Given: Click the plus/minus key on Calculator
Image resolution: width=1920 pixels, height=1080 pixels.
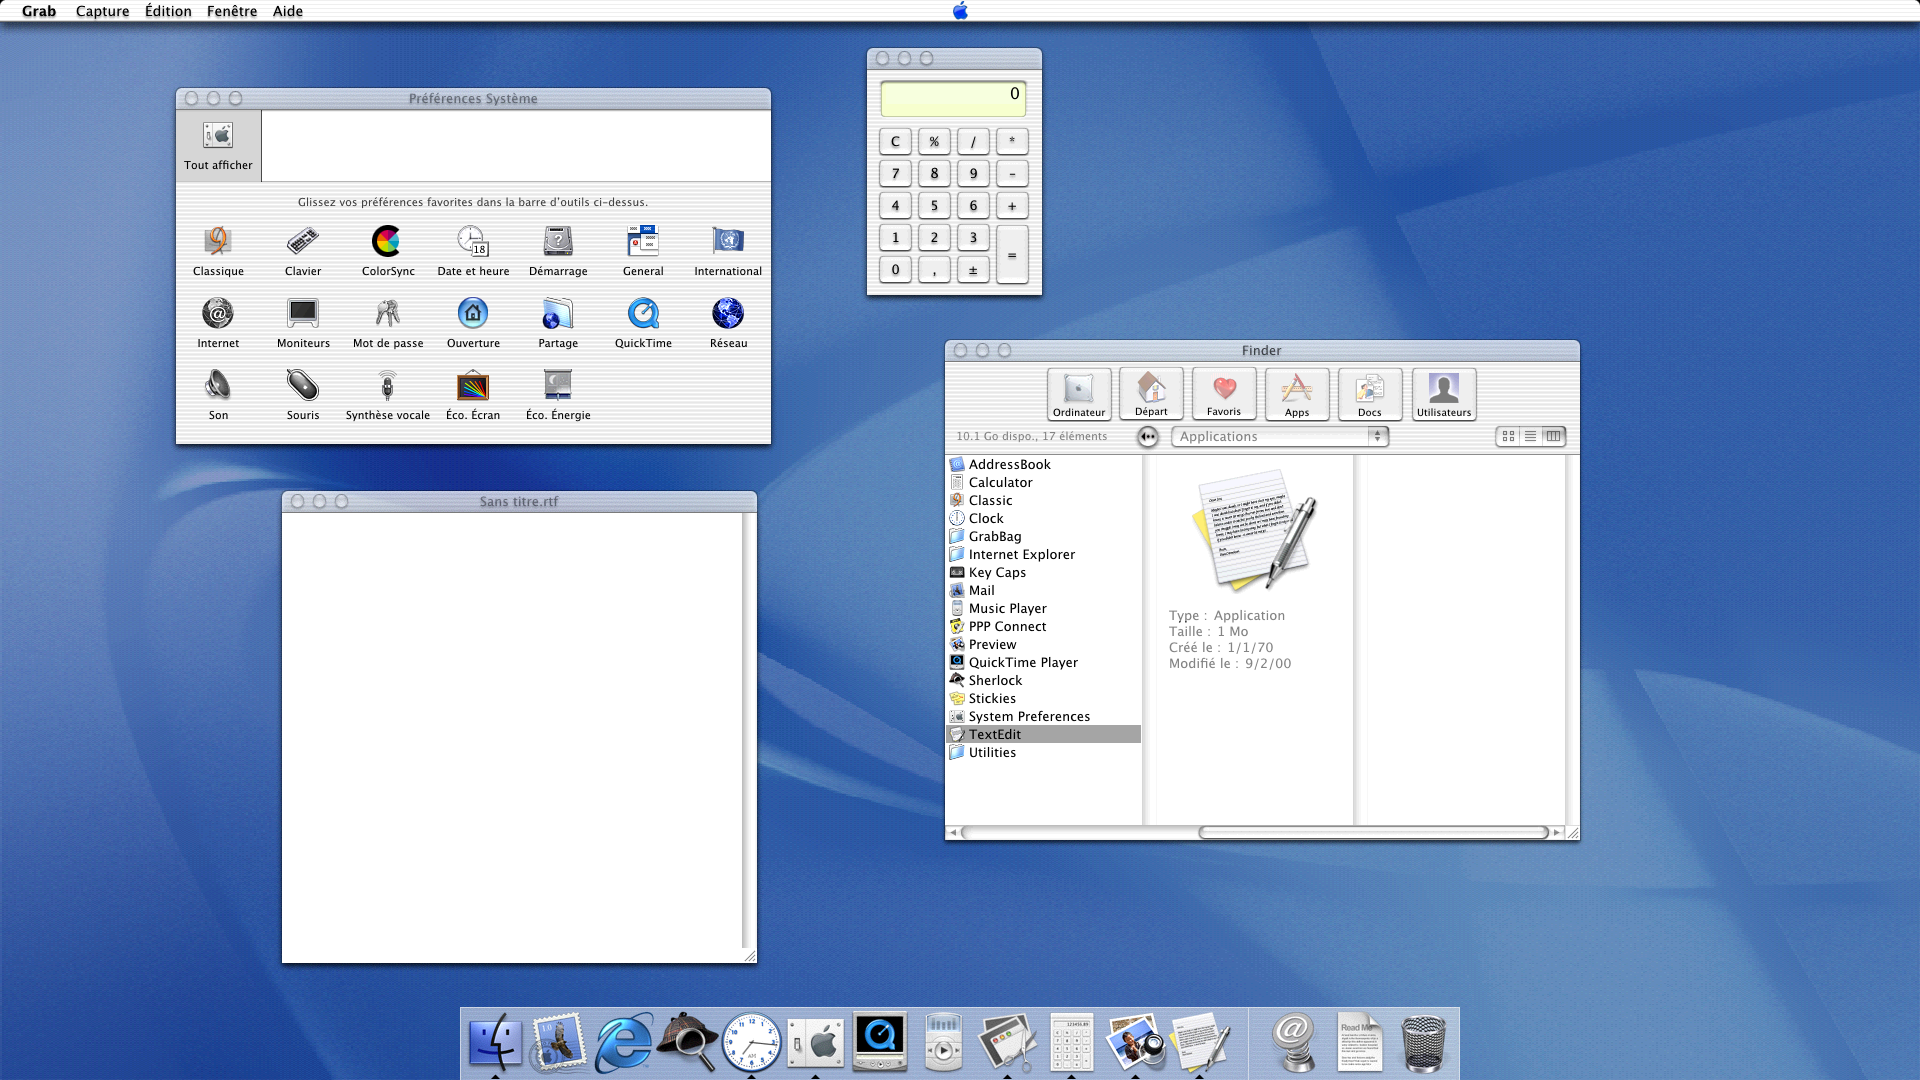Looking at the screenshot, I should pos(973,270).
